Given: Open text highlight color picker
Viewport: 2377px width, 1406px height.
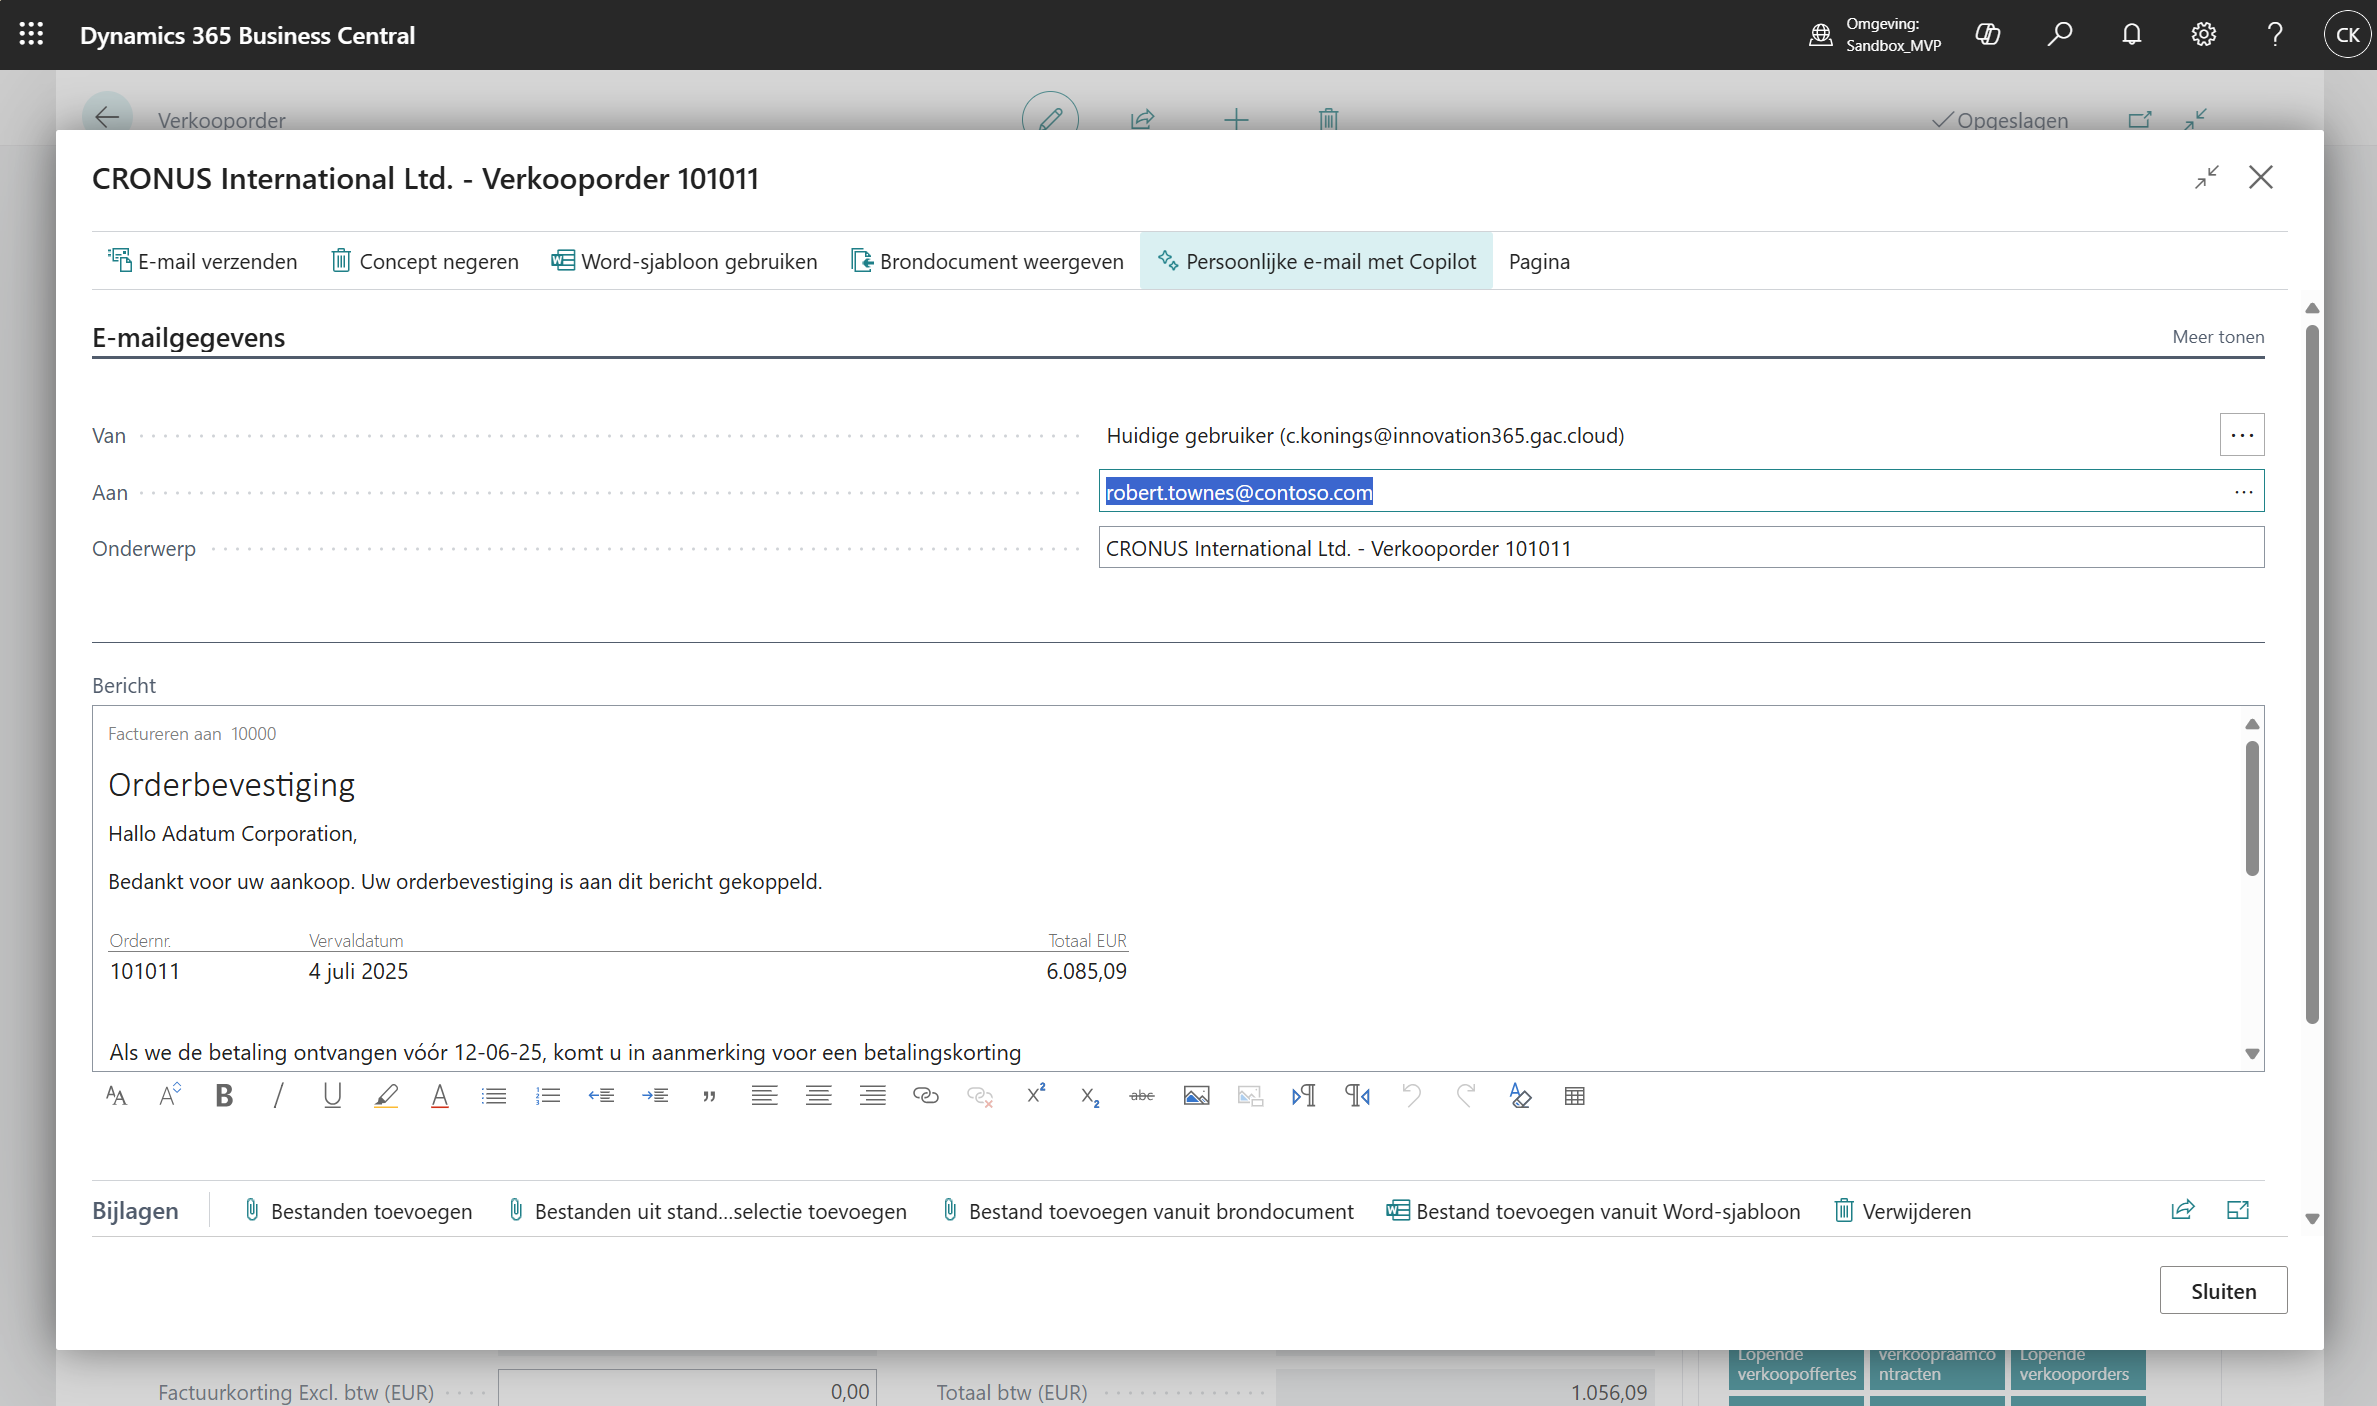Looking at the screenshot, I should 386,1096.
